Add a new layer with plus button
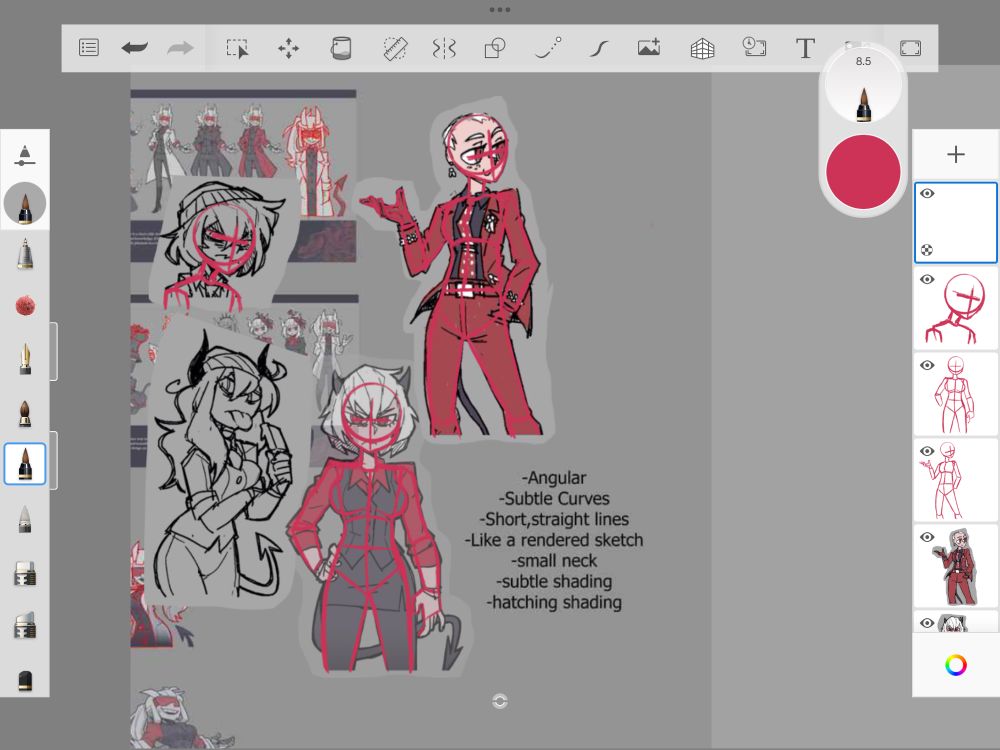This screenshot has width=1000, height=750. click(955, 154)
